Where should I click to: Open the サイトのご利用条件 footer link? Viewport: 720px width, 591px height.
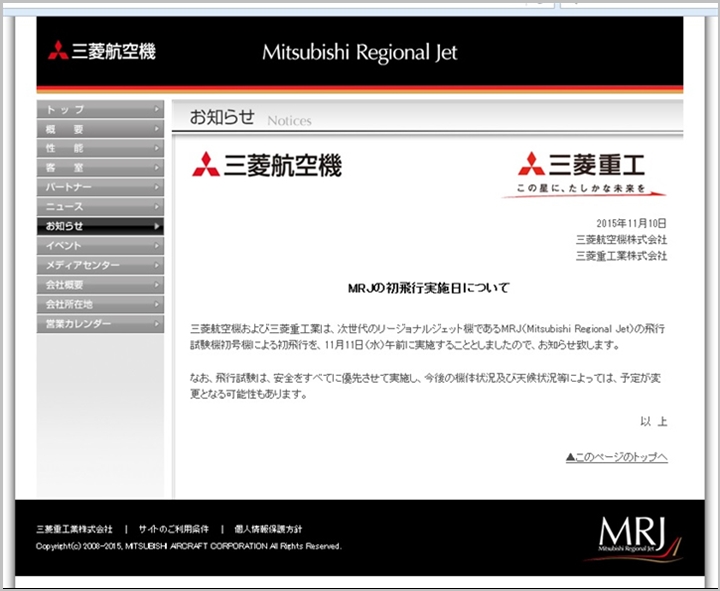click(174, 529)
